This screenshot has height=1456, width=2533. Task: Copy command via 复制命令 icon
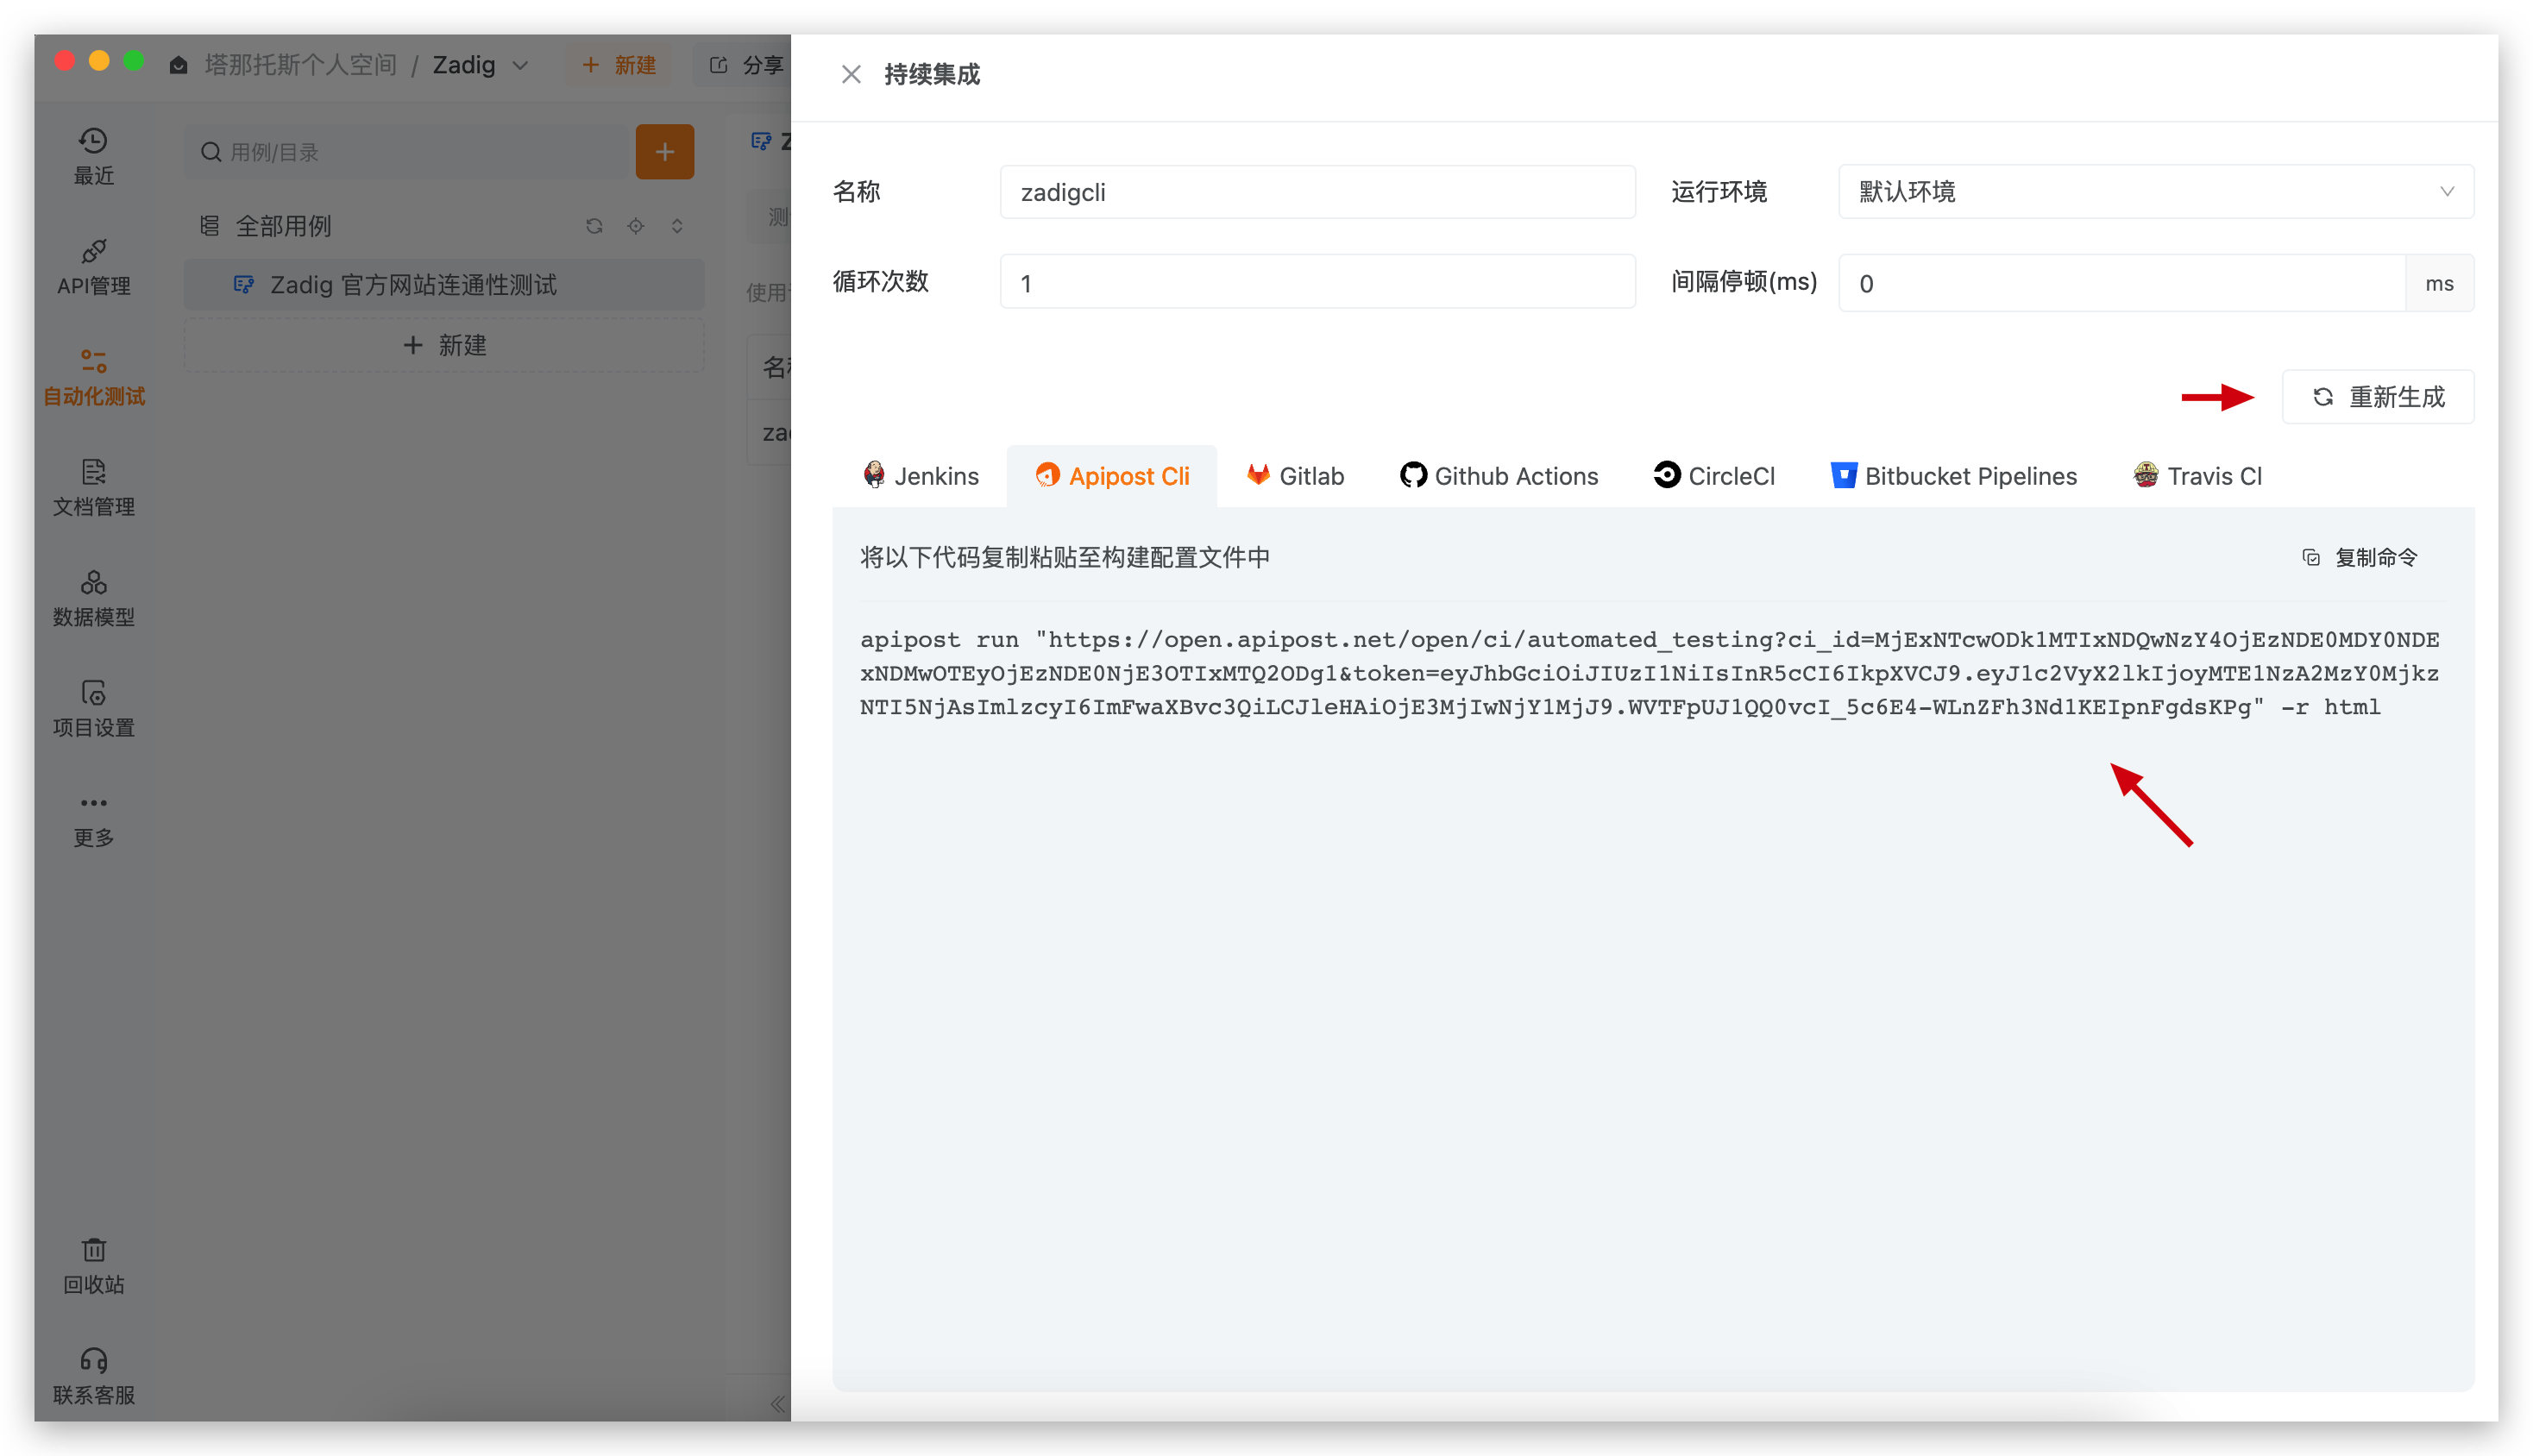click(x=2310, y=558)
